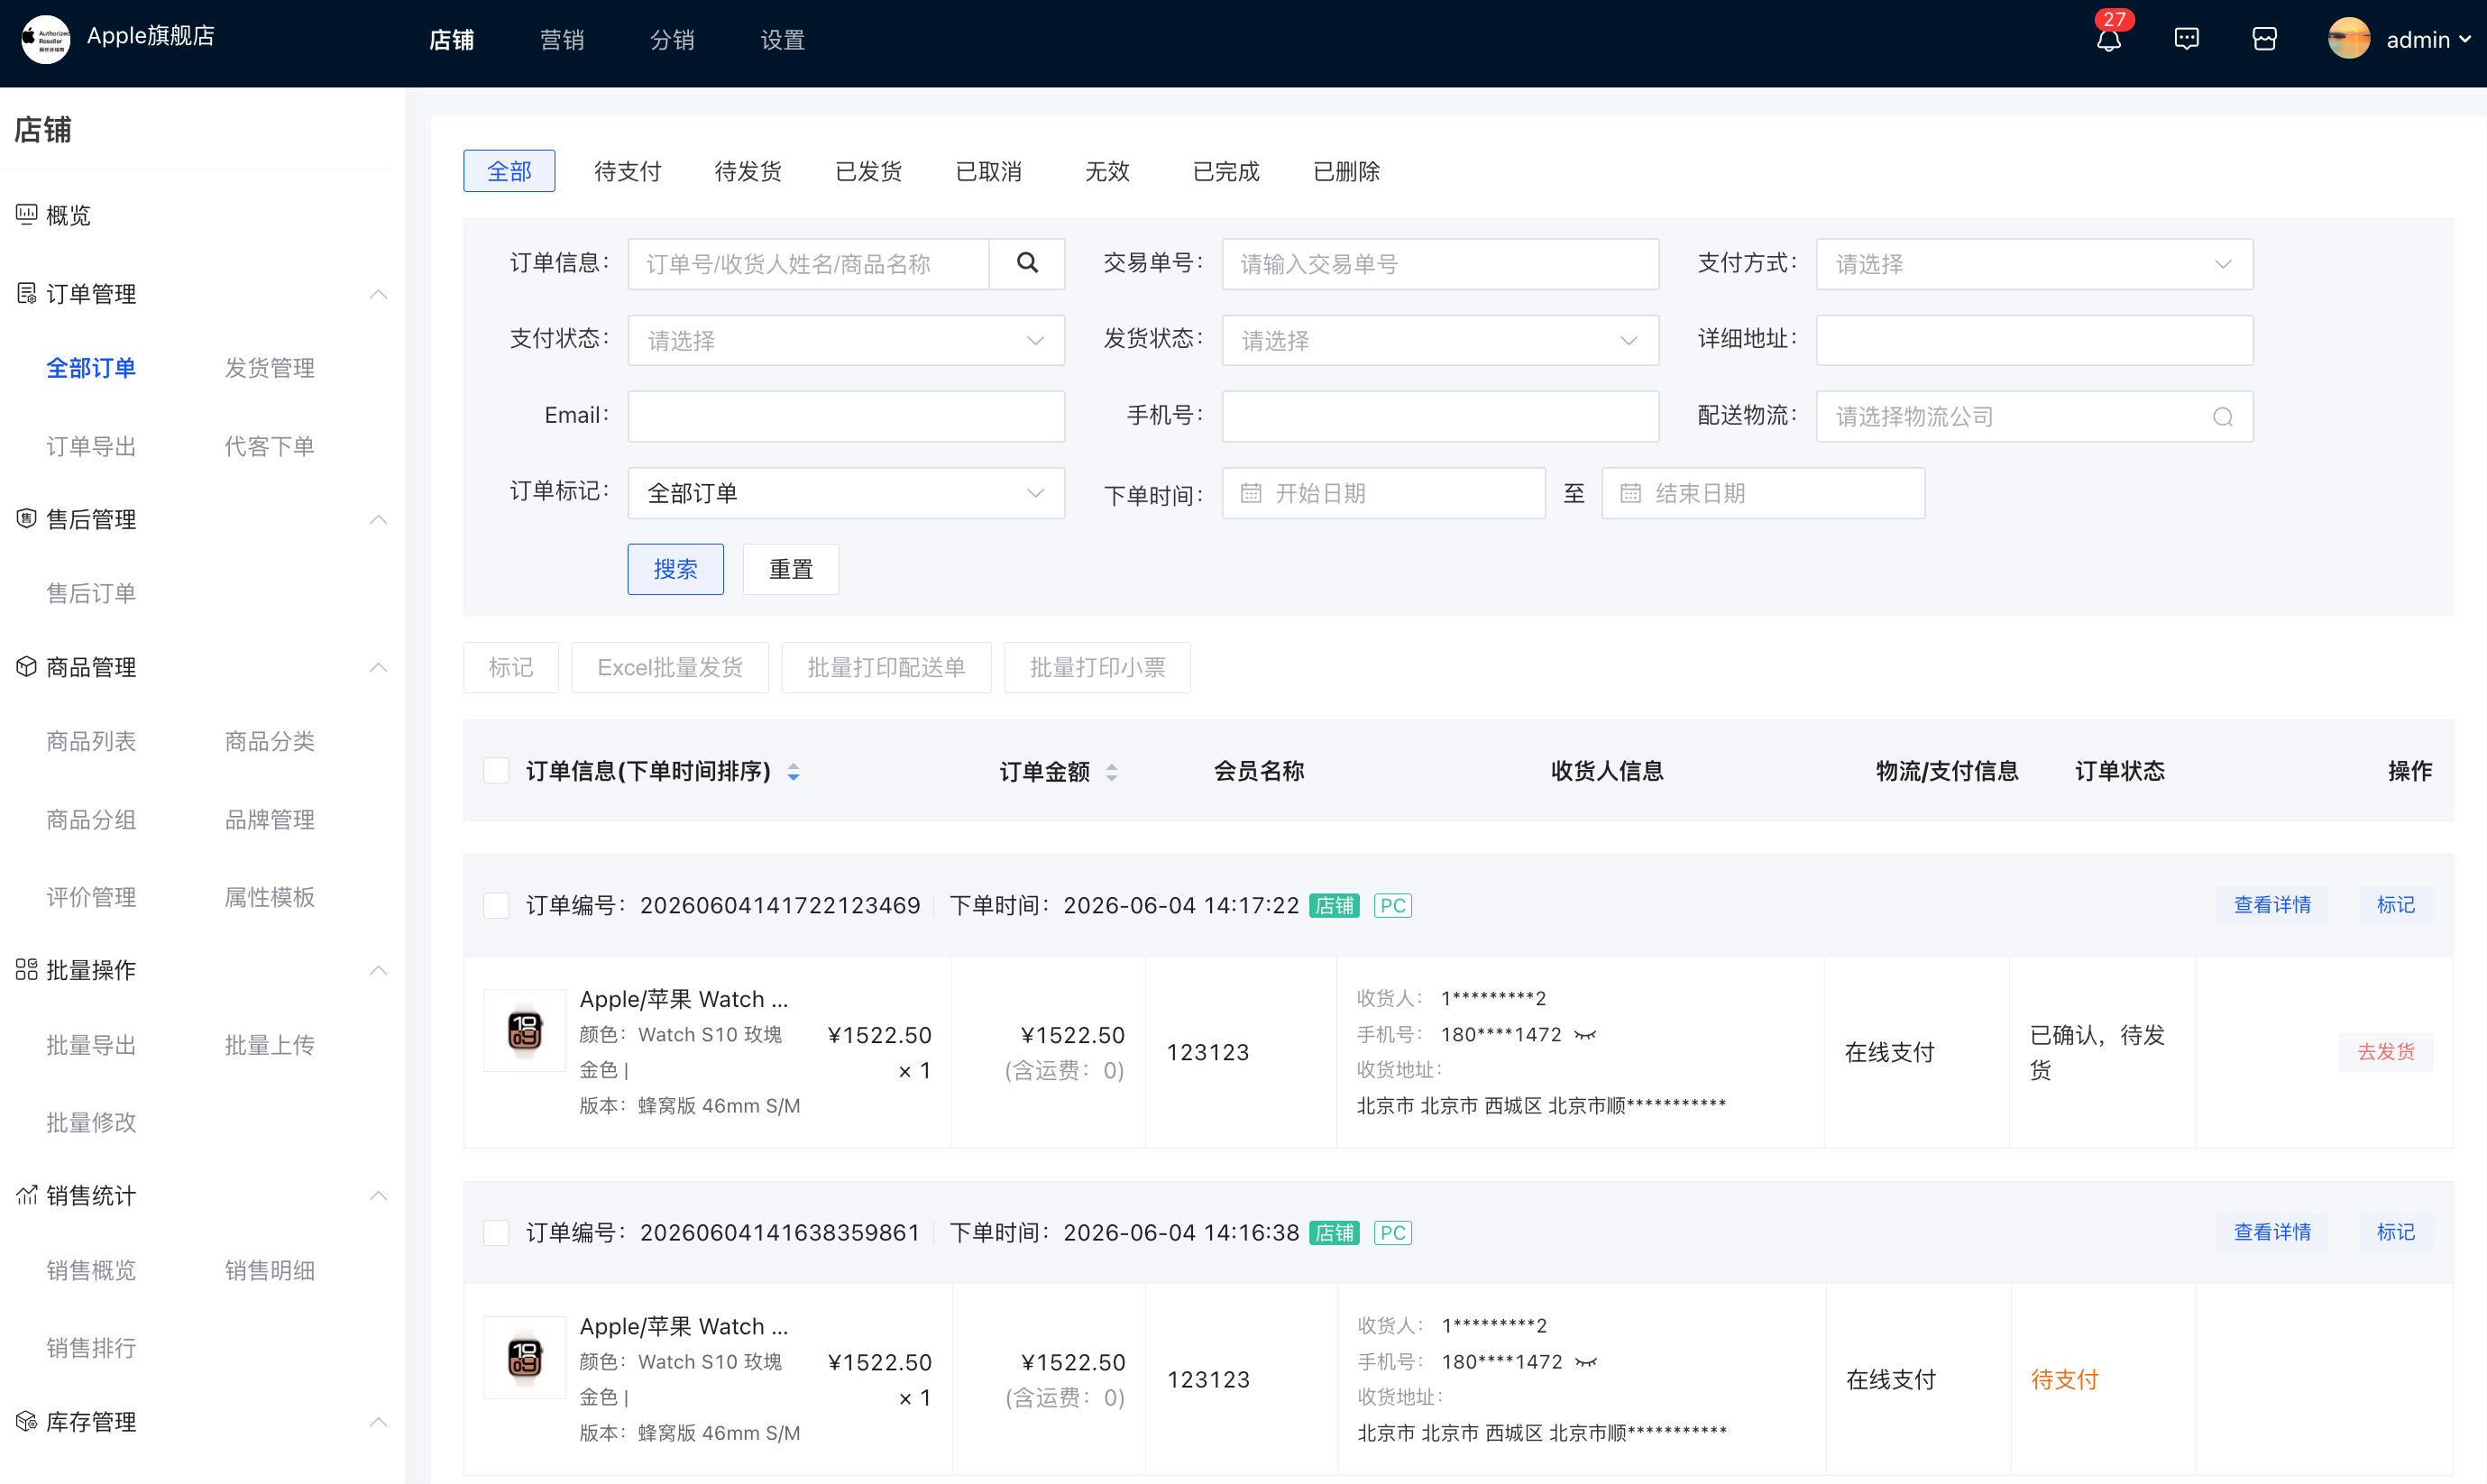Select checkbox for order 20260604141638359861
This screenshot has height=1484, width=2487.
coord(496,1232)
